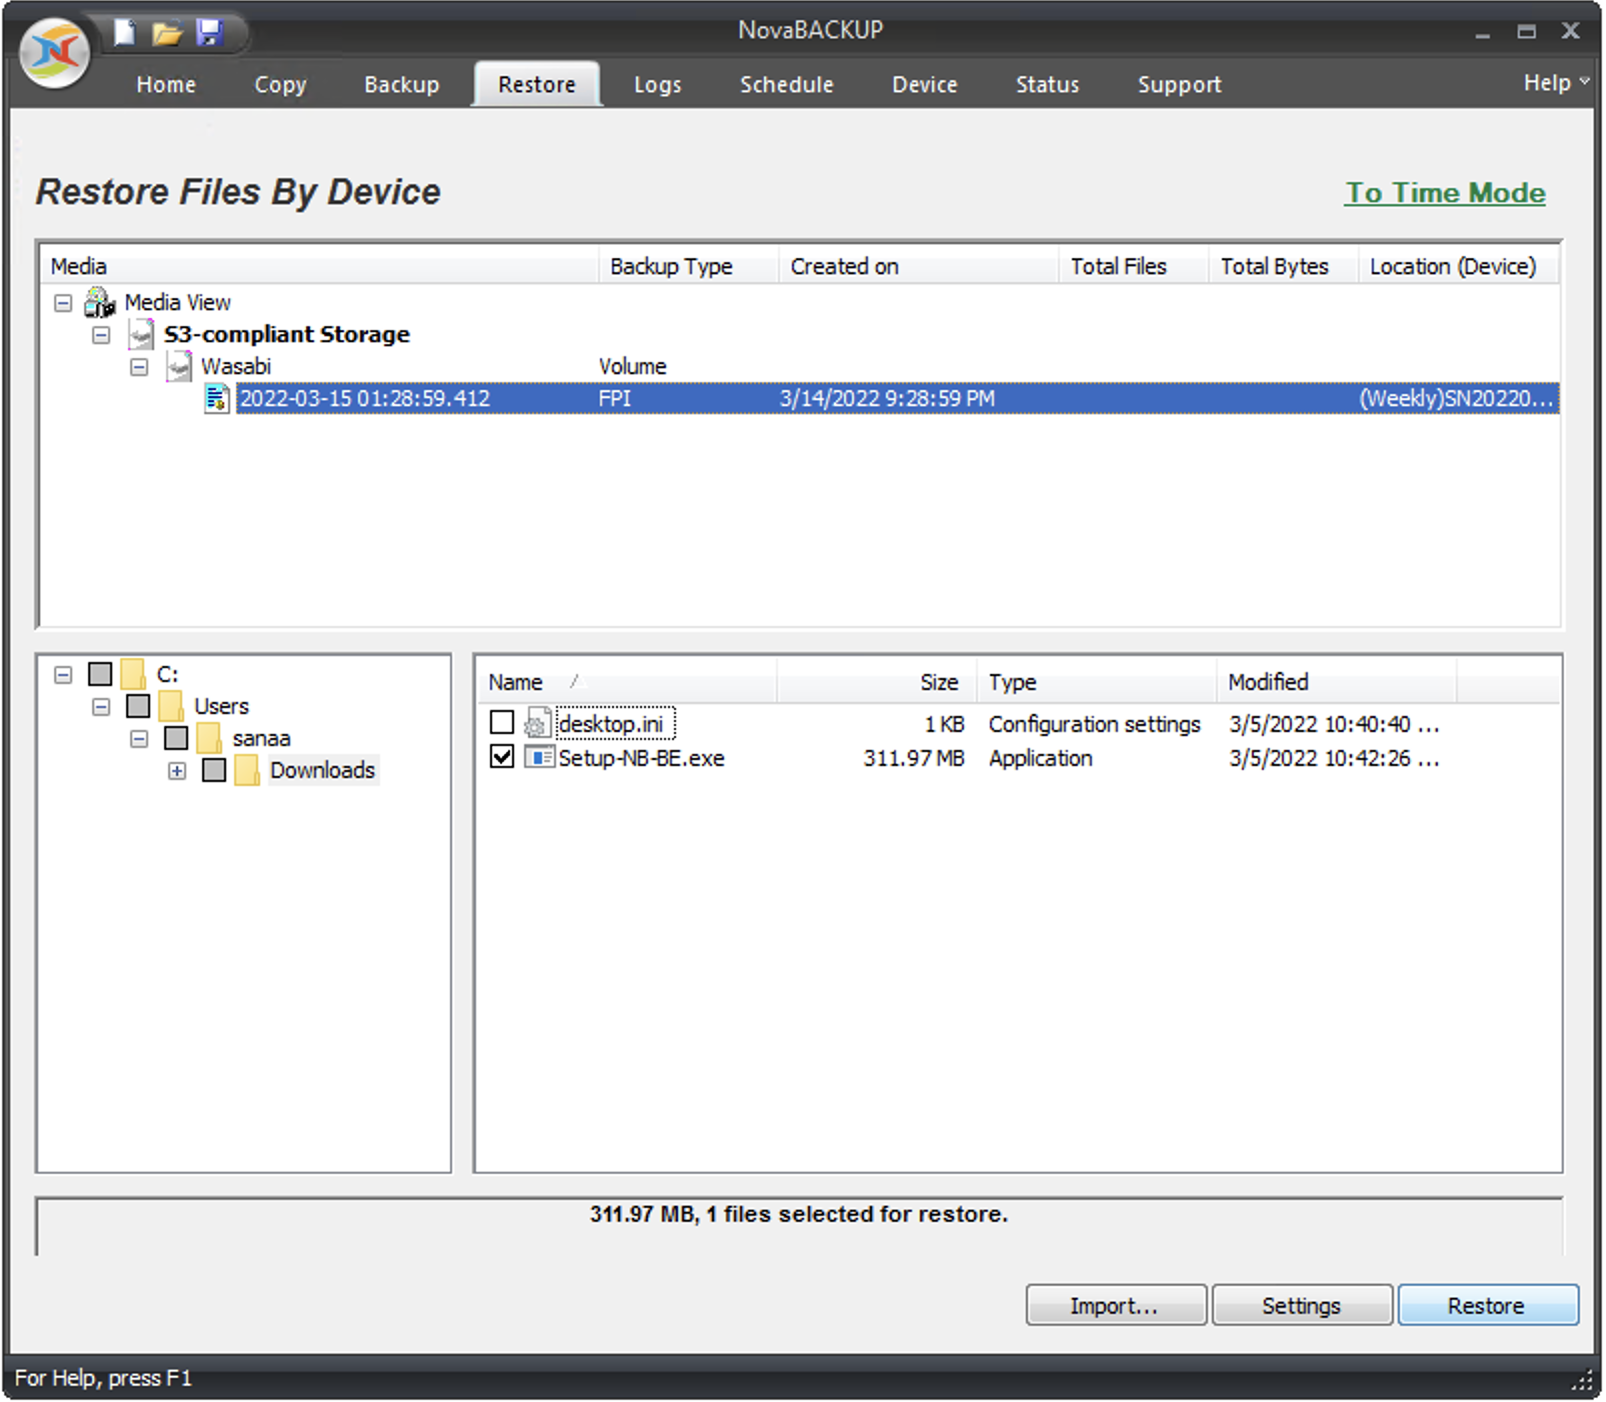
Task: Open the Support tab
Action: pos(1179,84)
